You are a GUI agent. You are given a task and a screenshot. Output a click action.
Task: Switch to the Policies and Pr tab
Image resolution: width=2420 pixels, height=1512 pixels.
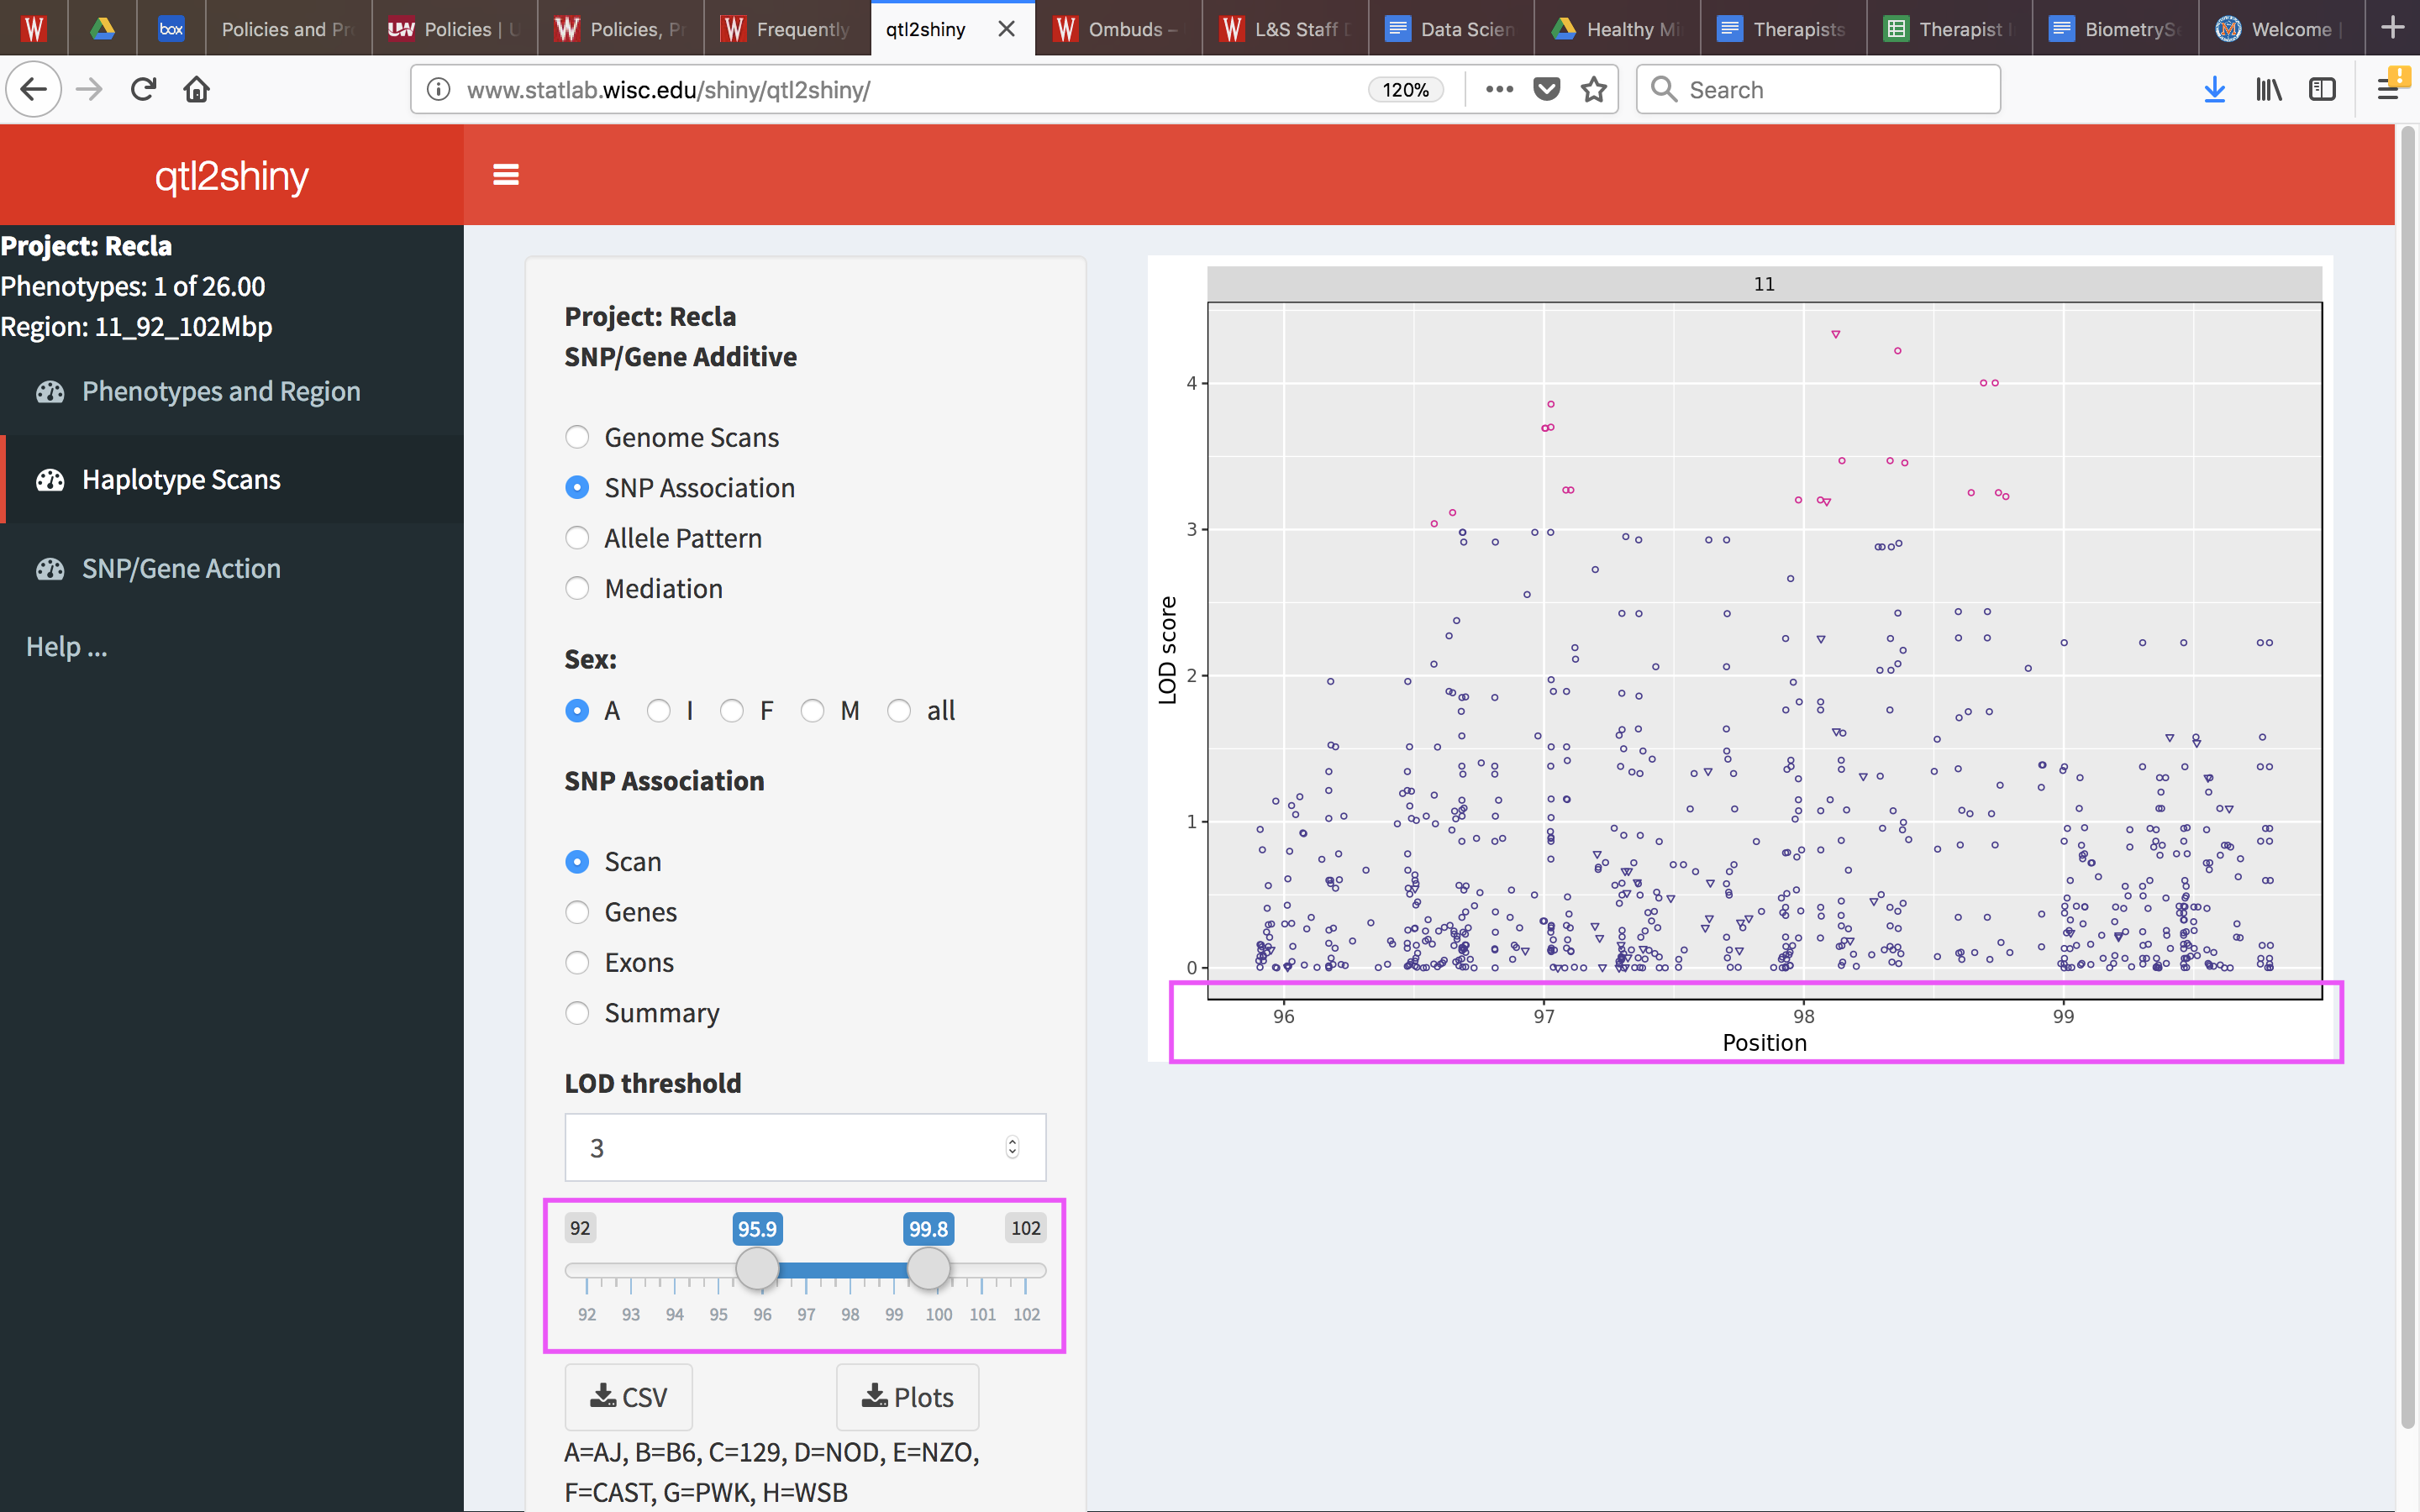click(288, 29)
